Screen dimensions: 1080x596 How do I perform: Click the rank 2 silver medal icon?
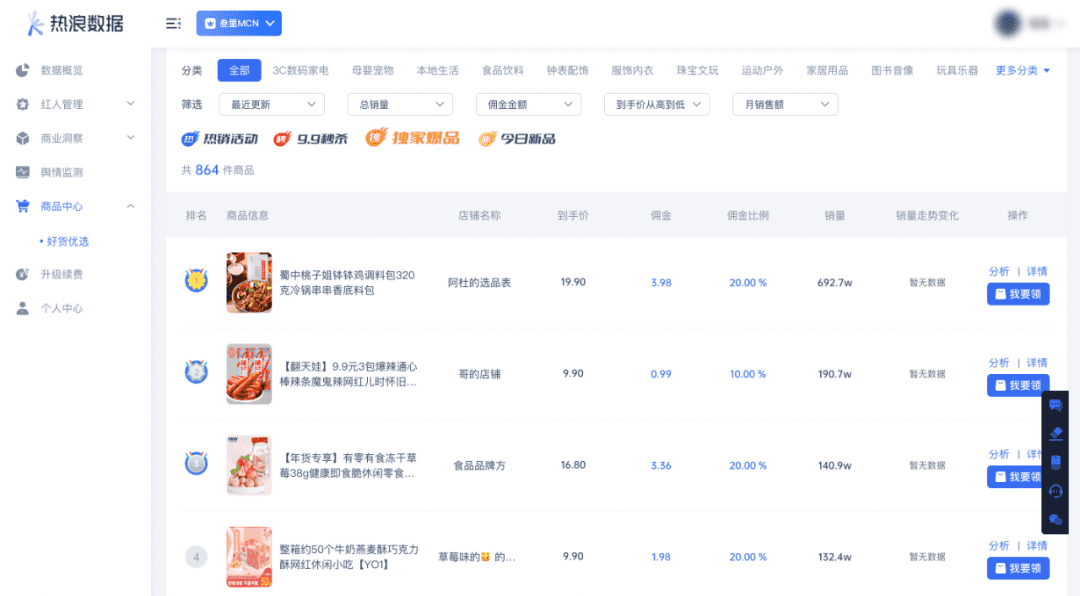tap(196, 372)
